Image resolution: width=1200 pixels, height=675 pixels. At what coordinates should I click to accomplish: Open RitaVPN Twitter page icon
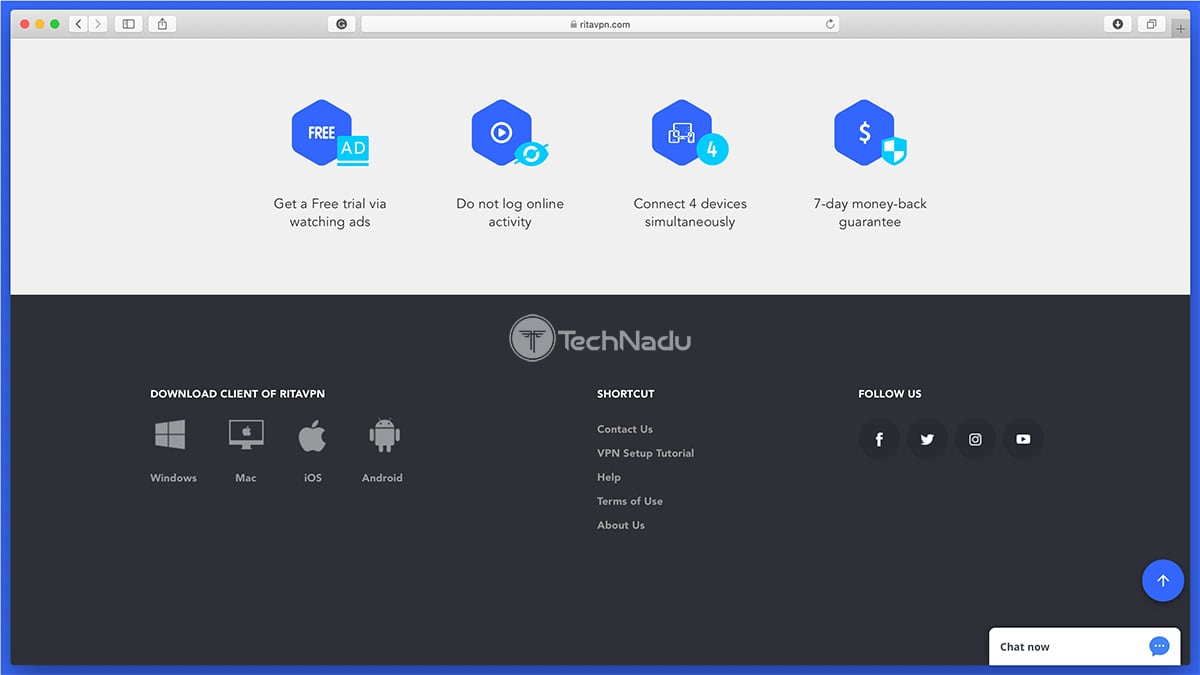click(927, 439)
